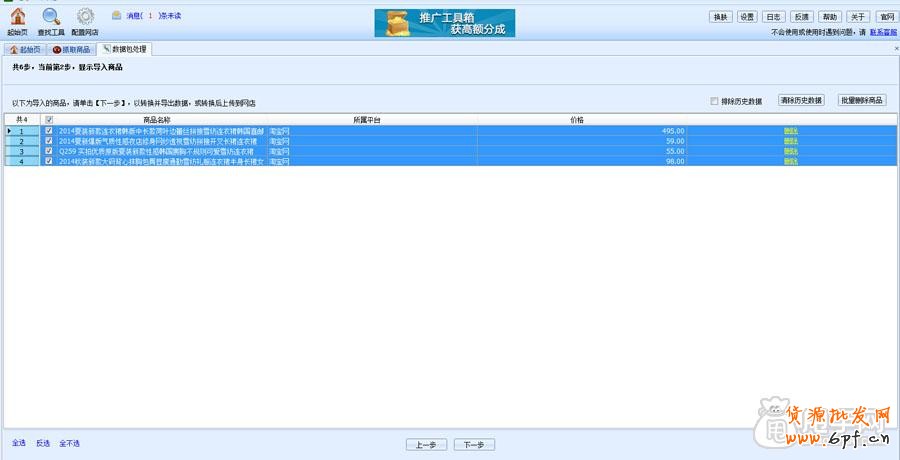Click the 上一步 button
Viewport: 900px width, 460px height.
(426, 444)
